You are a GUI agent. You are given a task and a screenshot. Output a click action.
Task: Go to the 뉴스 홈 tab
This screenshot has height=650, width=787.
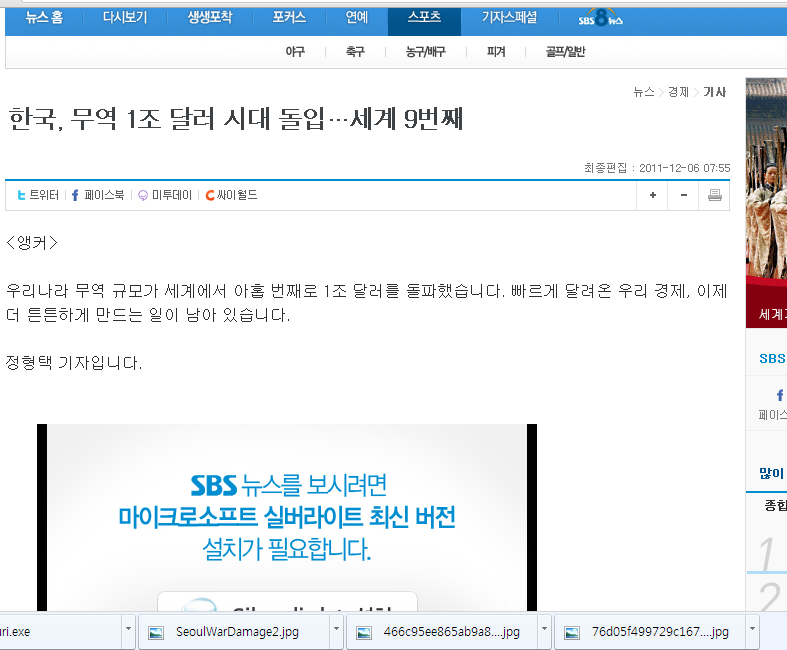tap(43, 18)
